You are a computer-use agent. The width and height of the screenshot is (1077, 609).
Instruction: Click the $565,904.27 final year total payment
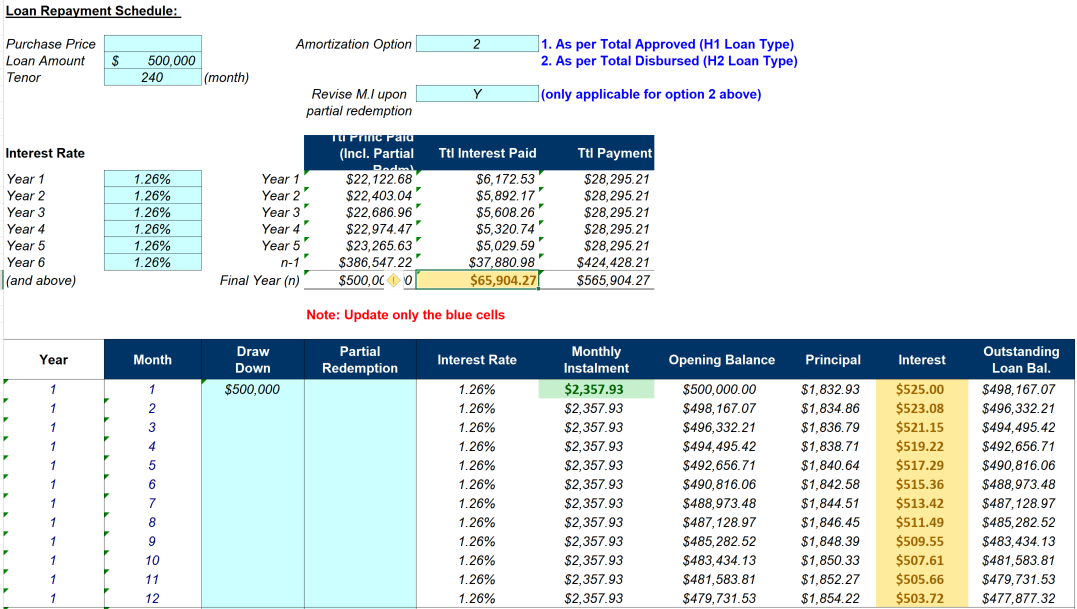613,280
